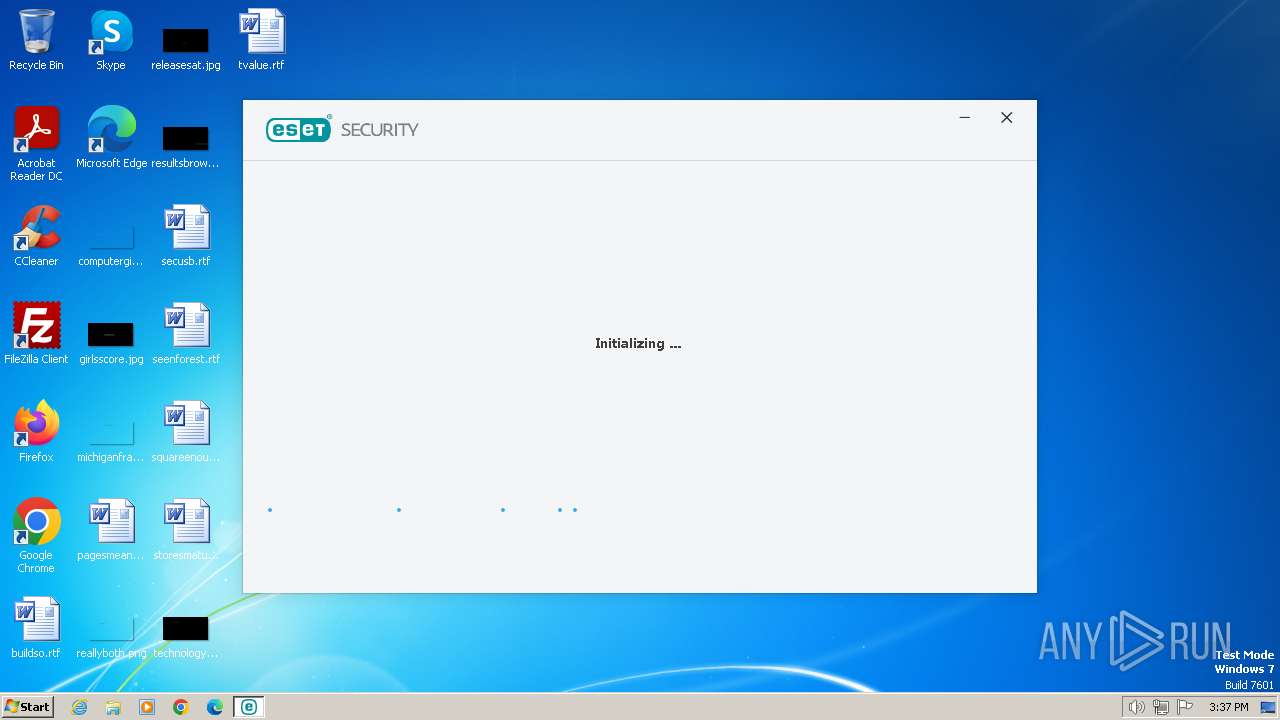Open the Action Center flag icon

click(x=1185, y=707)
